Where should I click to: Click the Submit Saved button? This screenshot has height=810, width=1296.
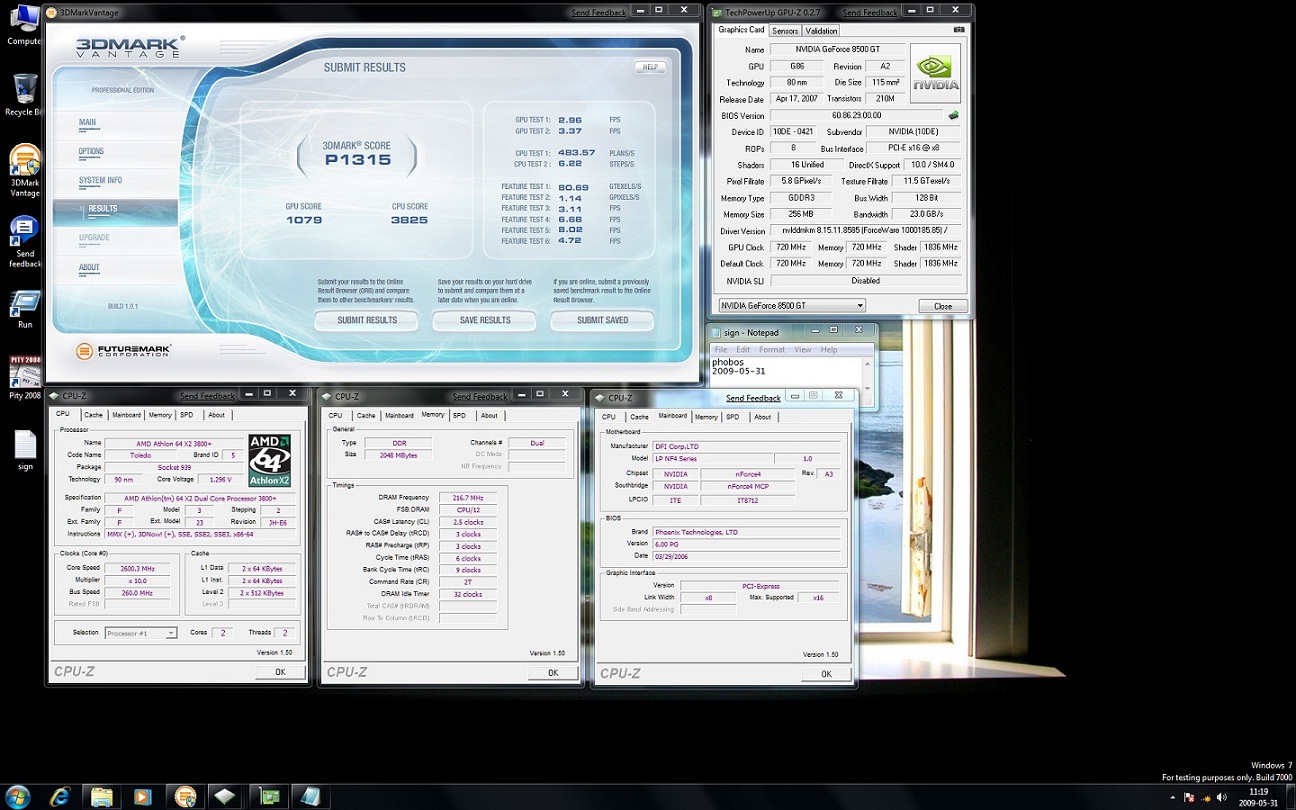603,320
